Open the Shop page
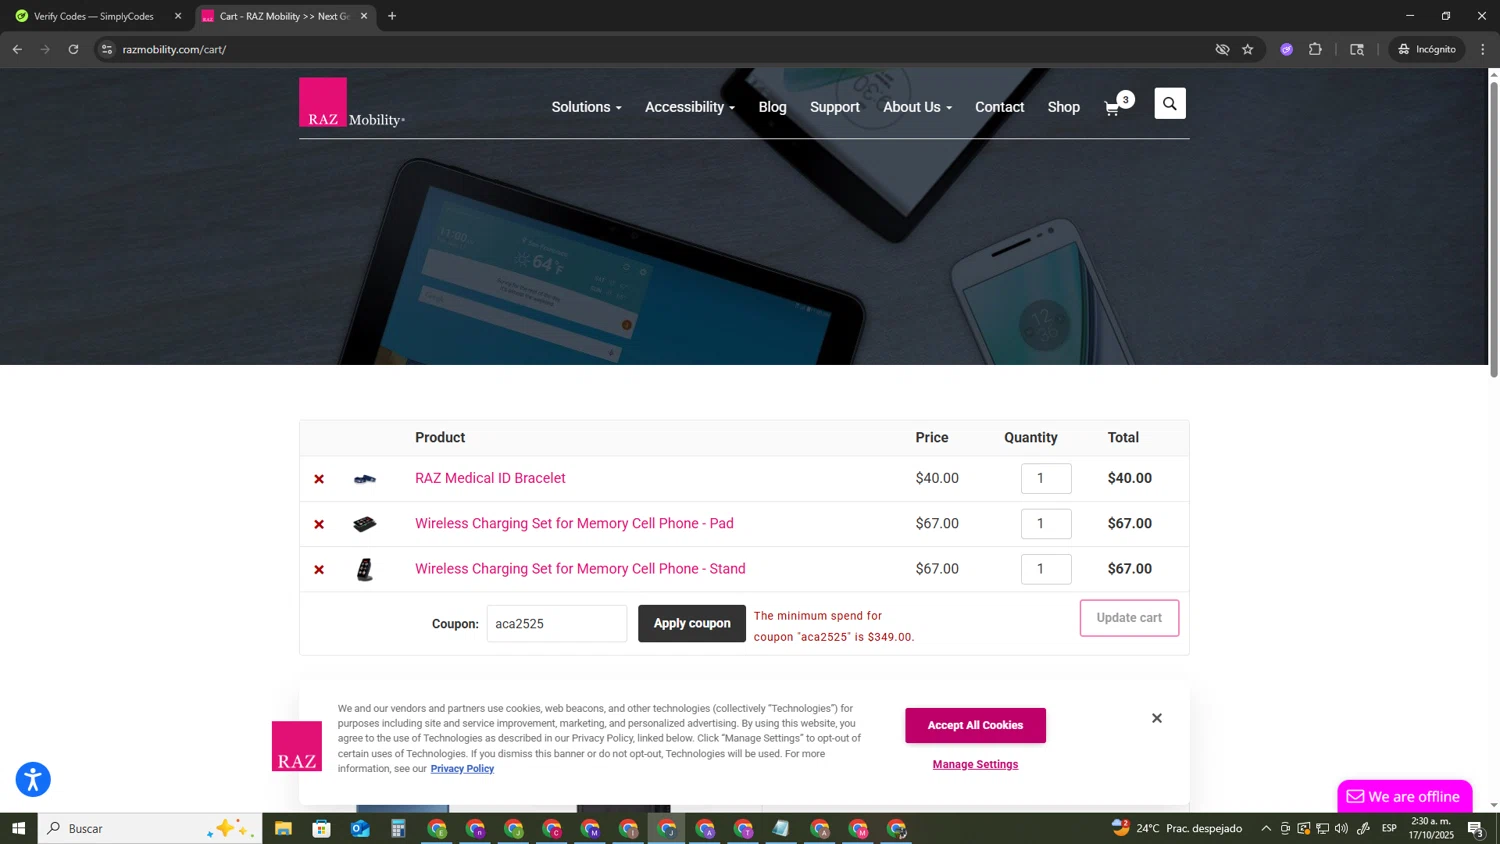 coord(1063,107)
